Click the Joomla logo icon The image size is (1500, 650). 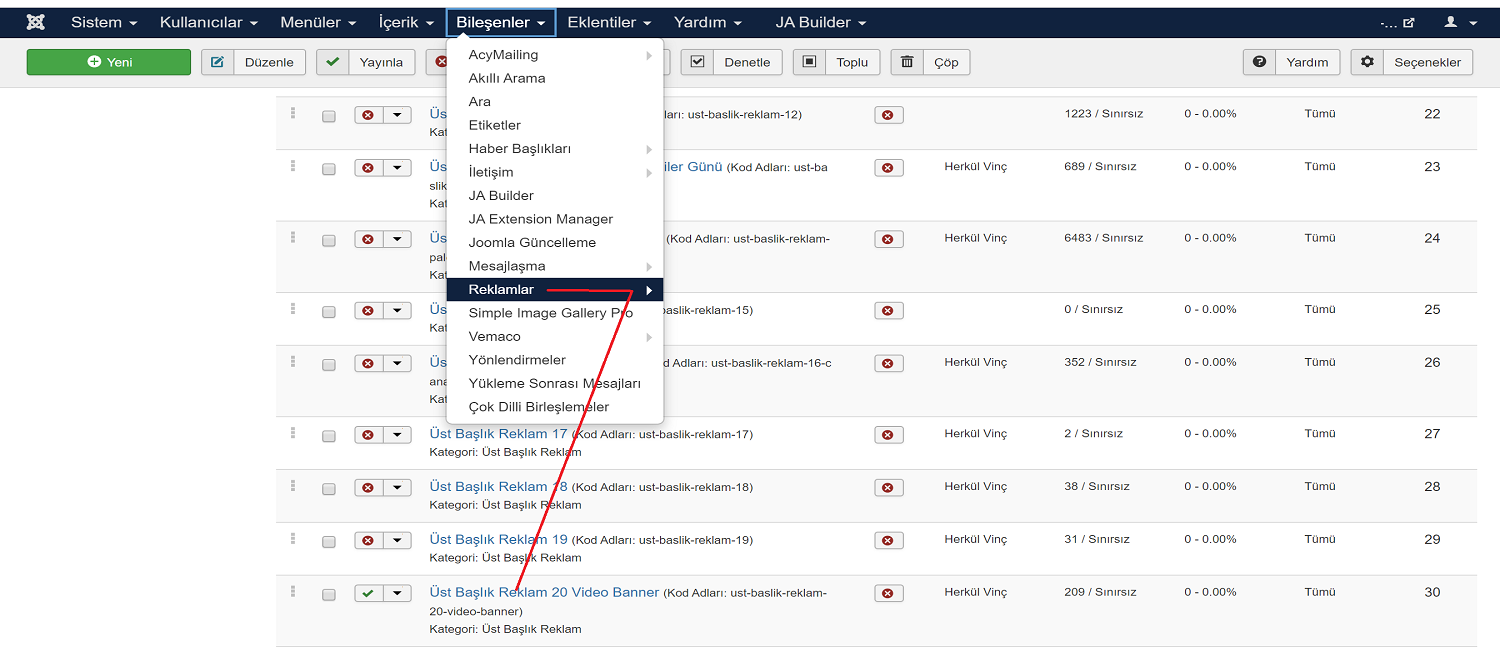[x=36, y=22]
